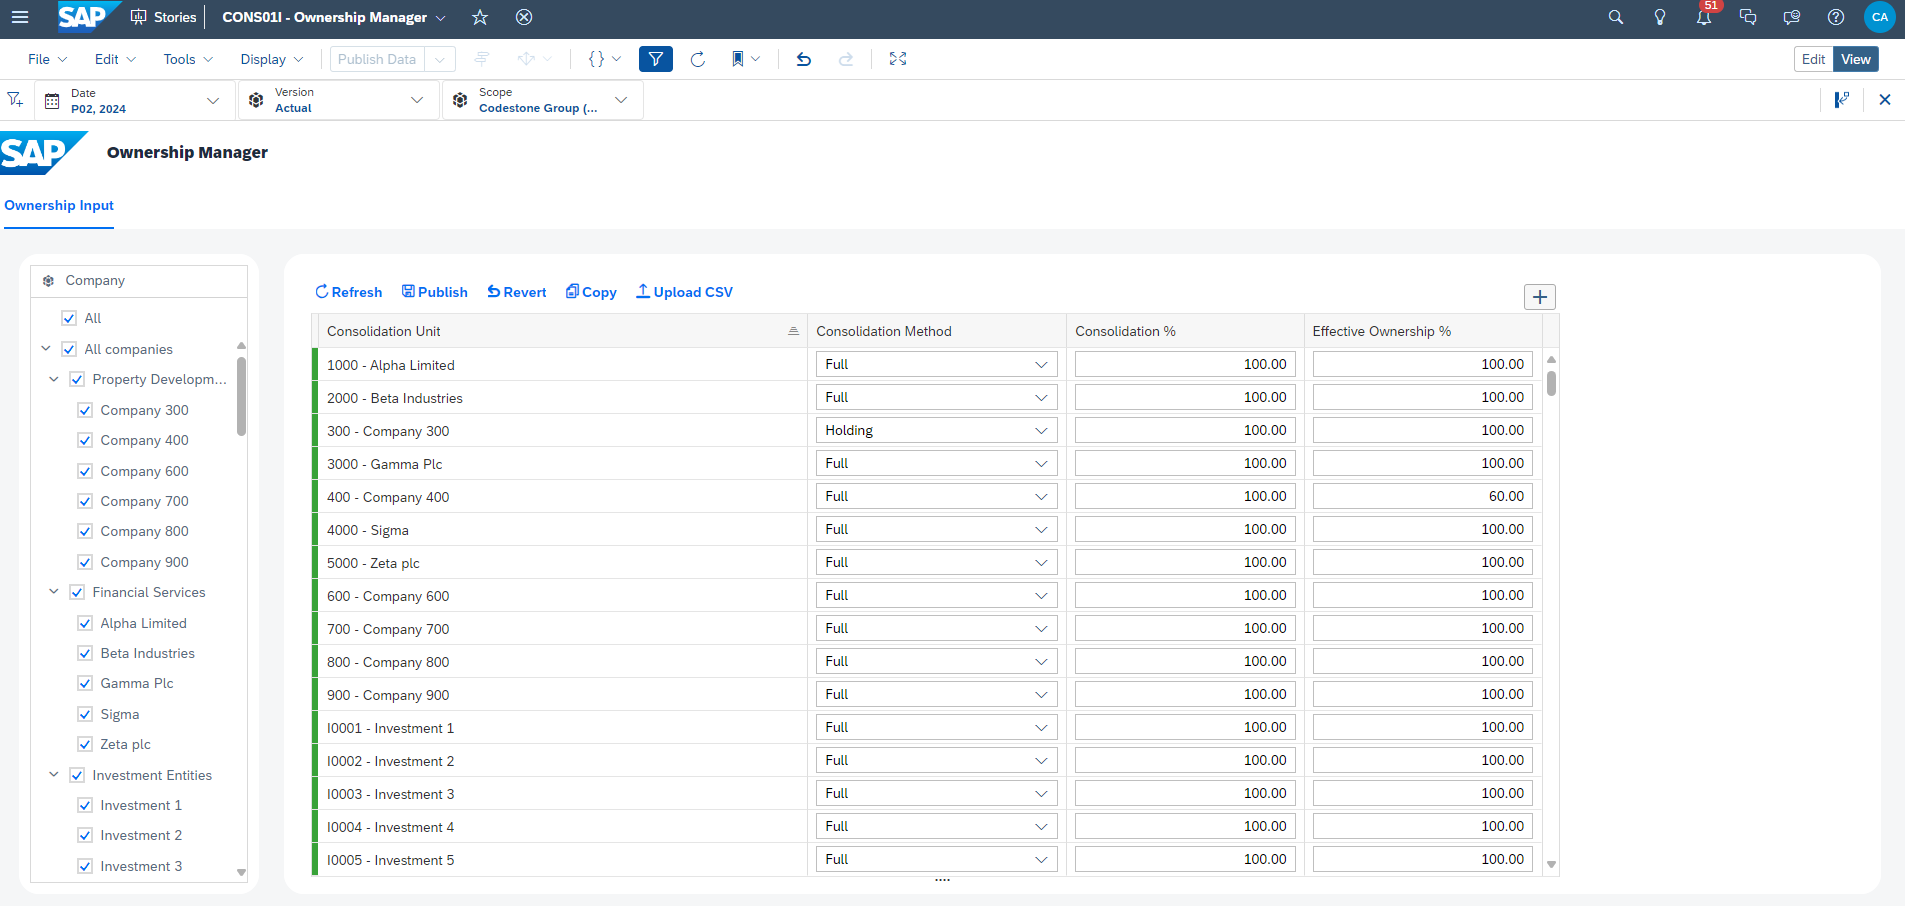Open the Scope filter dropdown
Image resolution: width=1905 pixels, height=906 pixels.
[542, 100]
